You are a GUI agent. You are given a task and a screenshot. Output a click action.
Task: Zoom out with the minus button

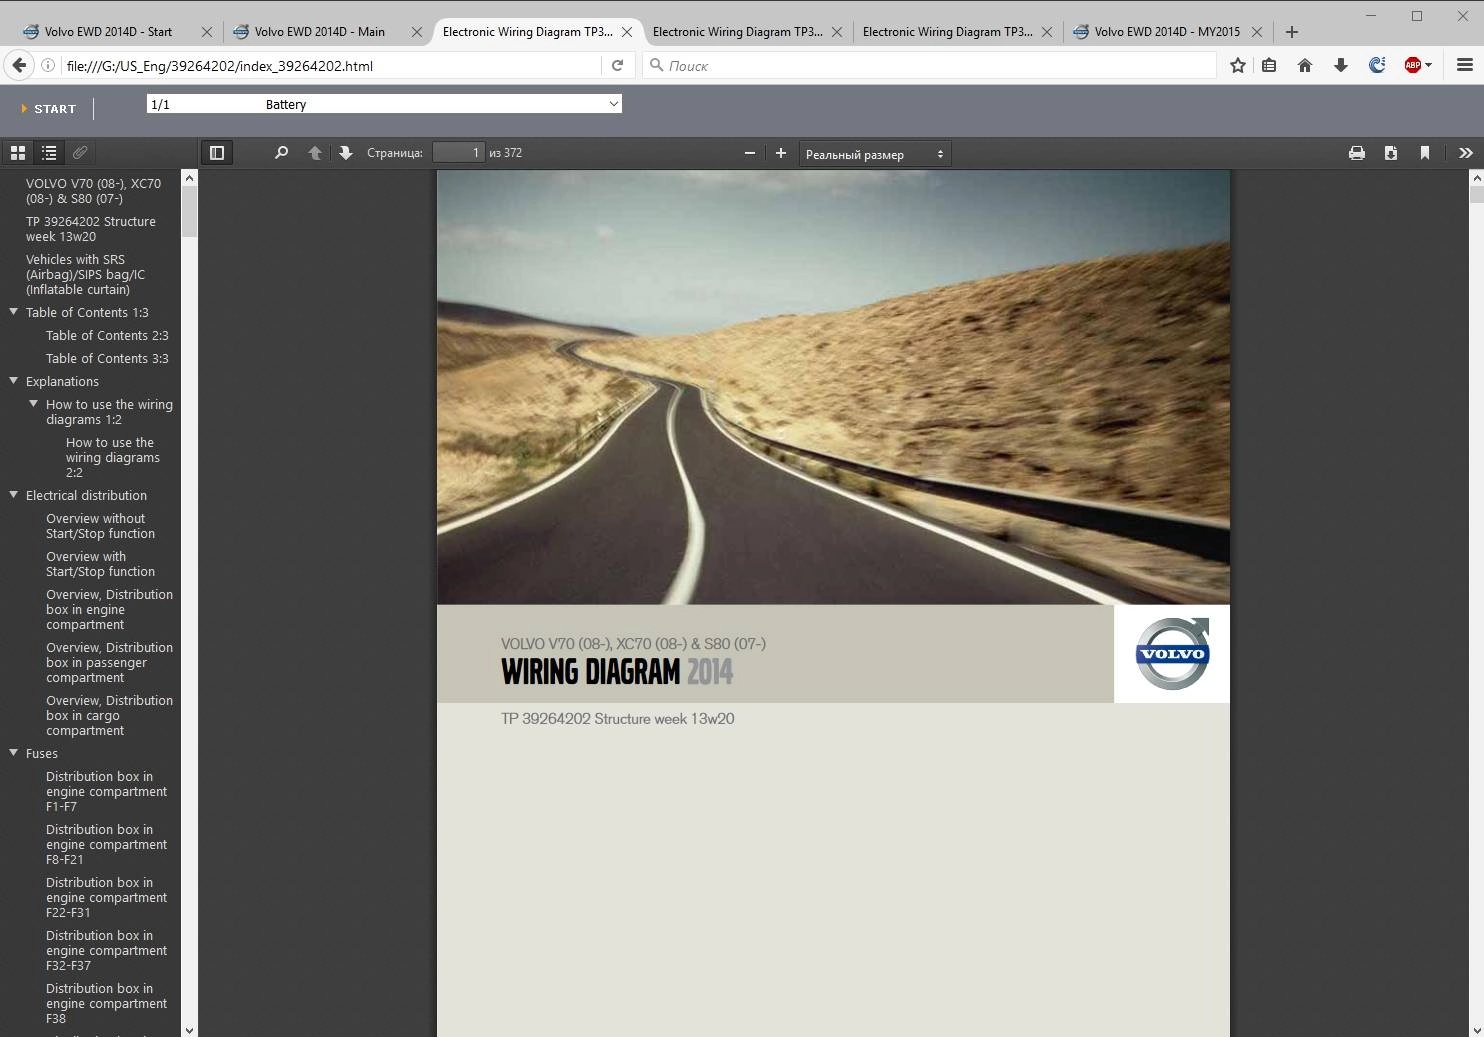(750, 153)
